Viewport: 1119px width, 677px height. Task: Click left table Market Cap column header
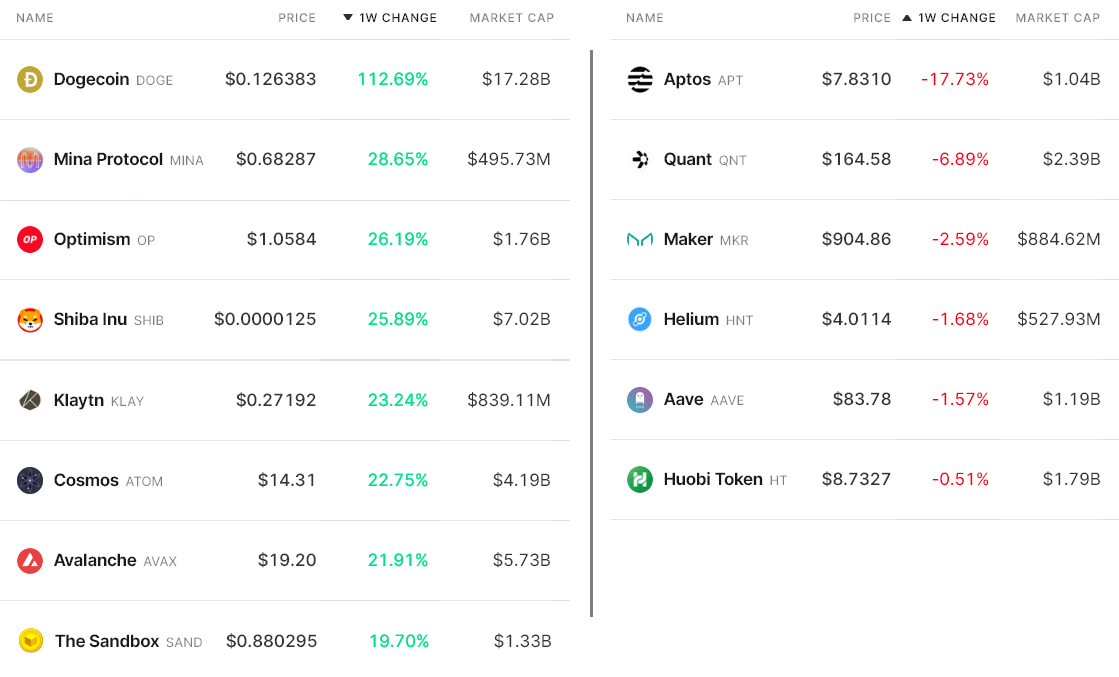click(x=511, y=18)
